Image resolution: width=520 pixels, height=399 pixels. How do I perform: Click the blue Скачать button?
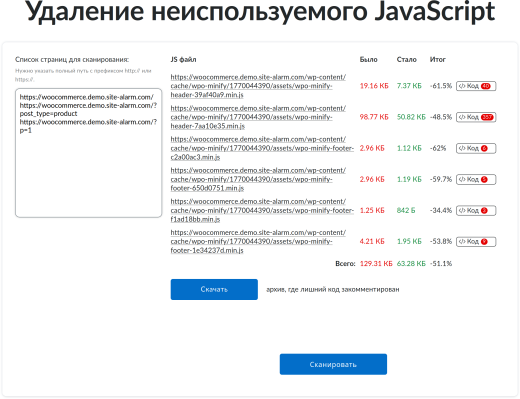click(x=214, y=289)
